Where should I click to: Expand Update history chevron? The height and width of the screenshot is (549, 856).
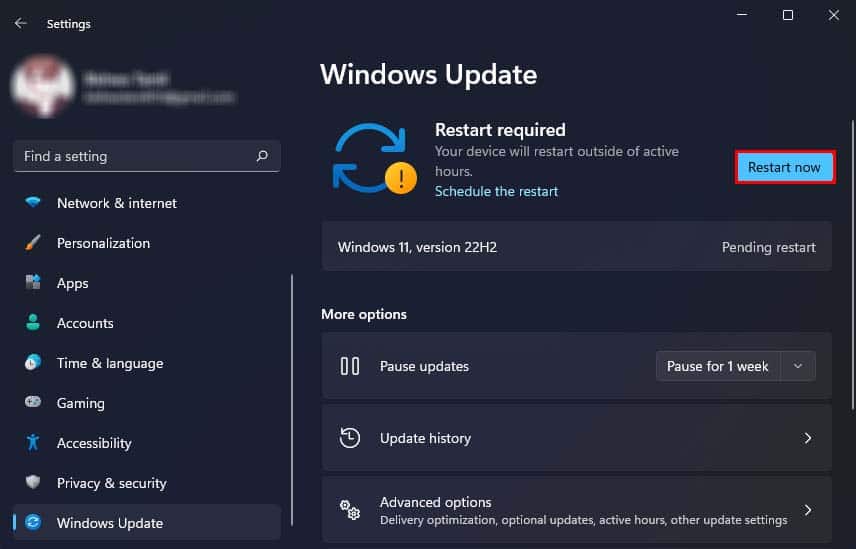pyautogui.click(x=807, y=438)
